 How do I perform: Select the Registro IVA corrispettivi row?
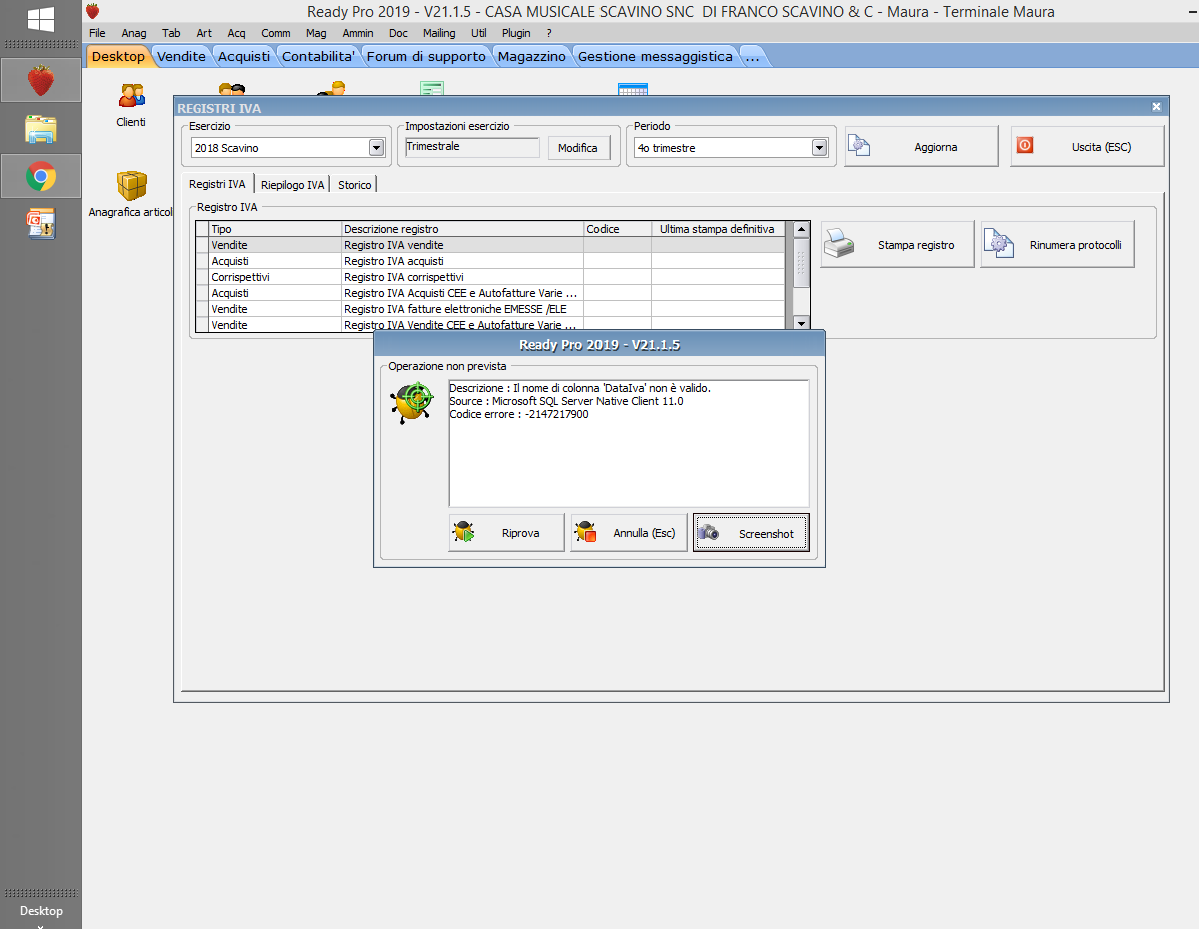490,277
